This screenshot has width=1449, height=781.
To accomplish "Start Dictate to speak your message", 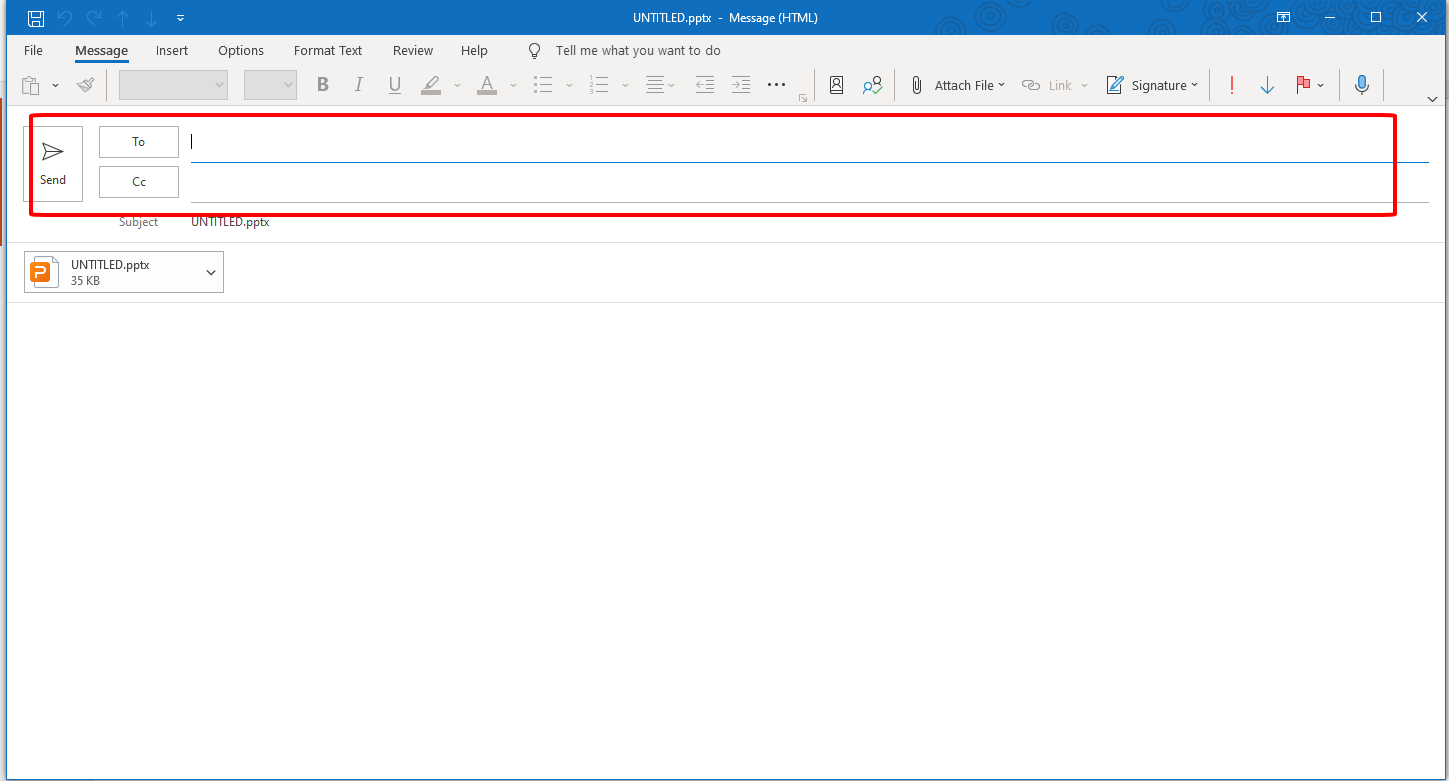I will [1361, 84].
